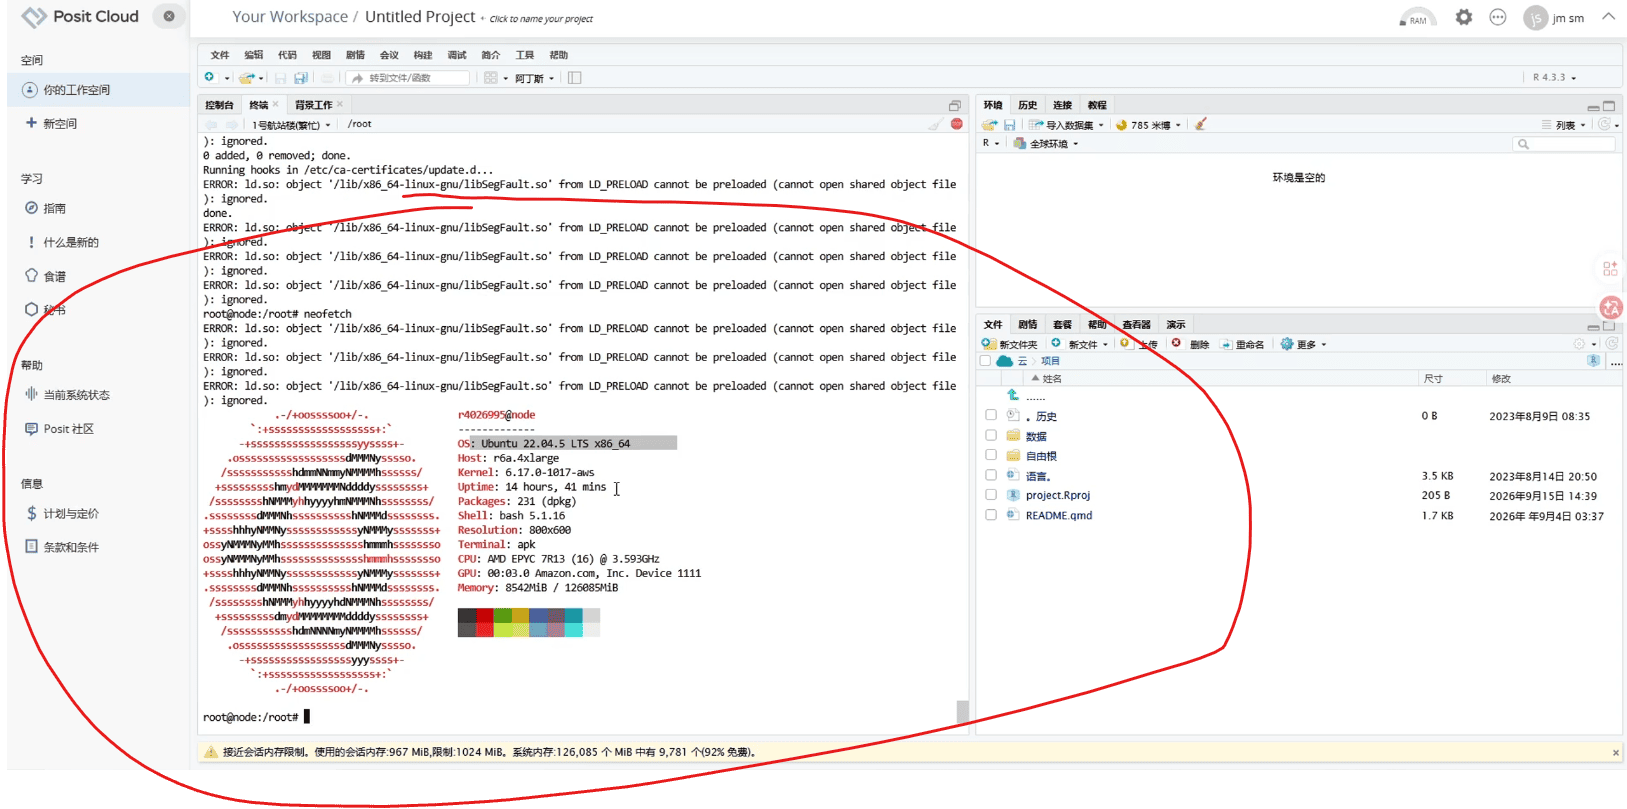The height and width of the screenshot is (809, 1627).
Task: Open the 全球环境 environment dropdown
Action: (x=1046, y=144)
